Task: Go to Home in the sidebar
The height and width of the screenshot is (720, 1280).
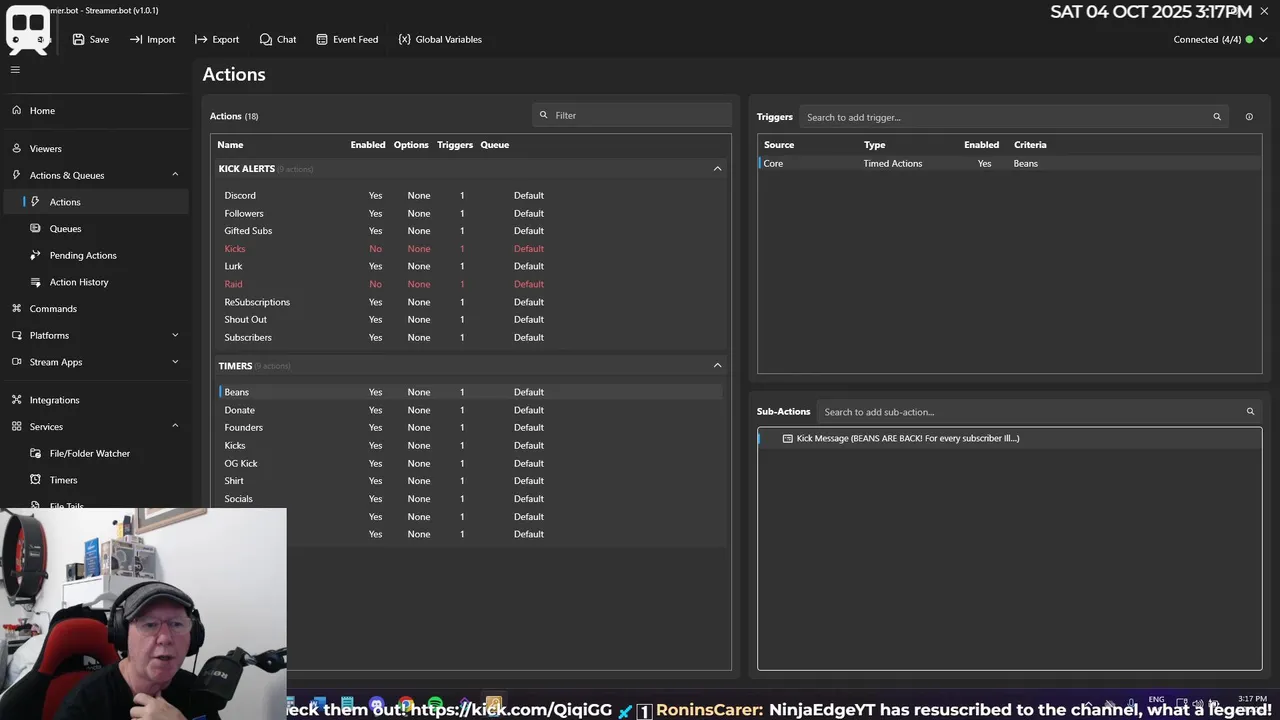Action: pyautogui.click(x=94, y=110)
